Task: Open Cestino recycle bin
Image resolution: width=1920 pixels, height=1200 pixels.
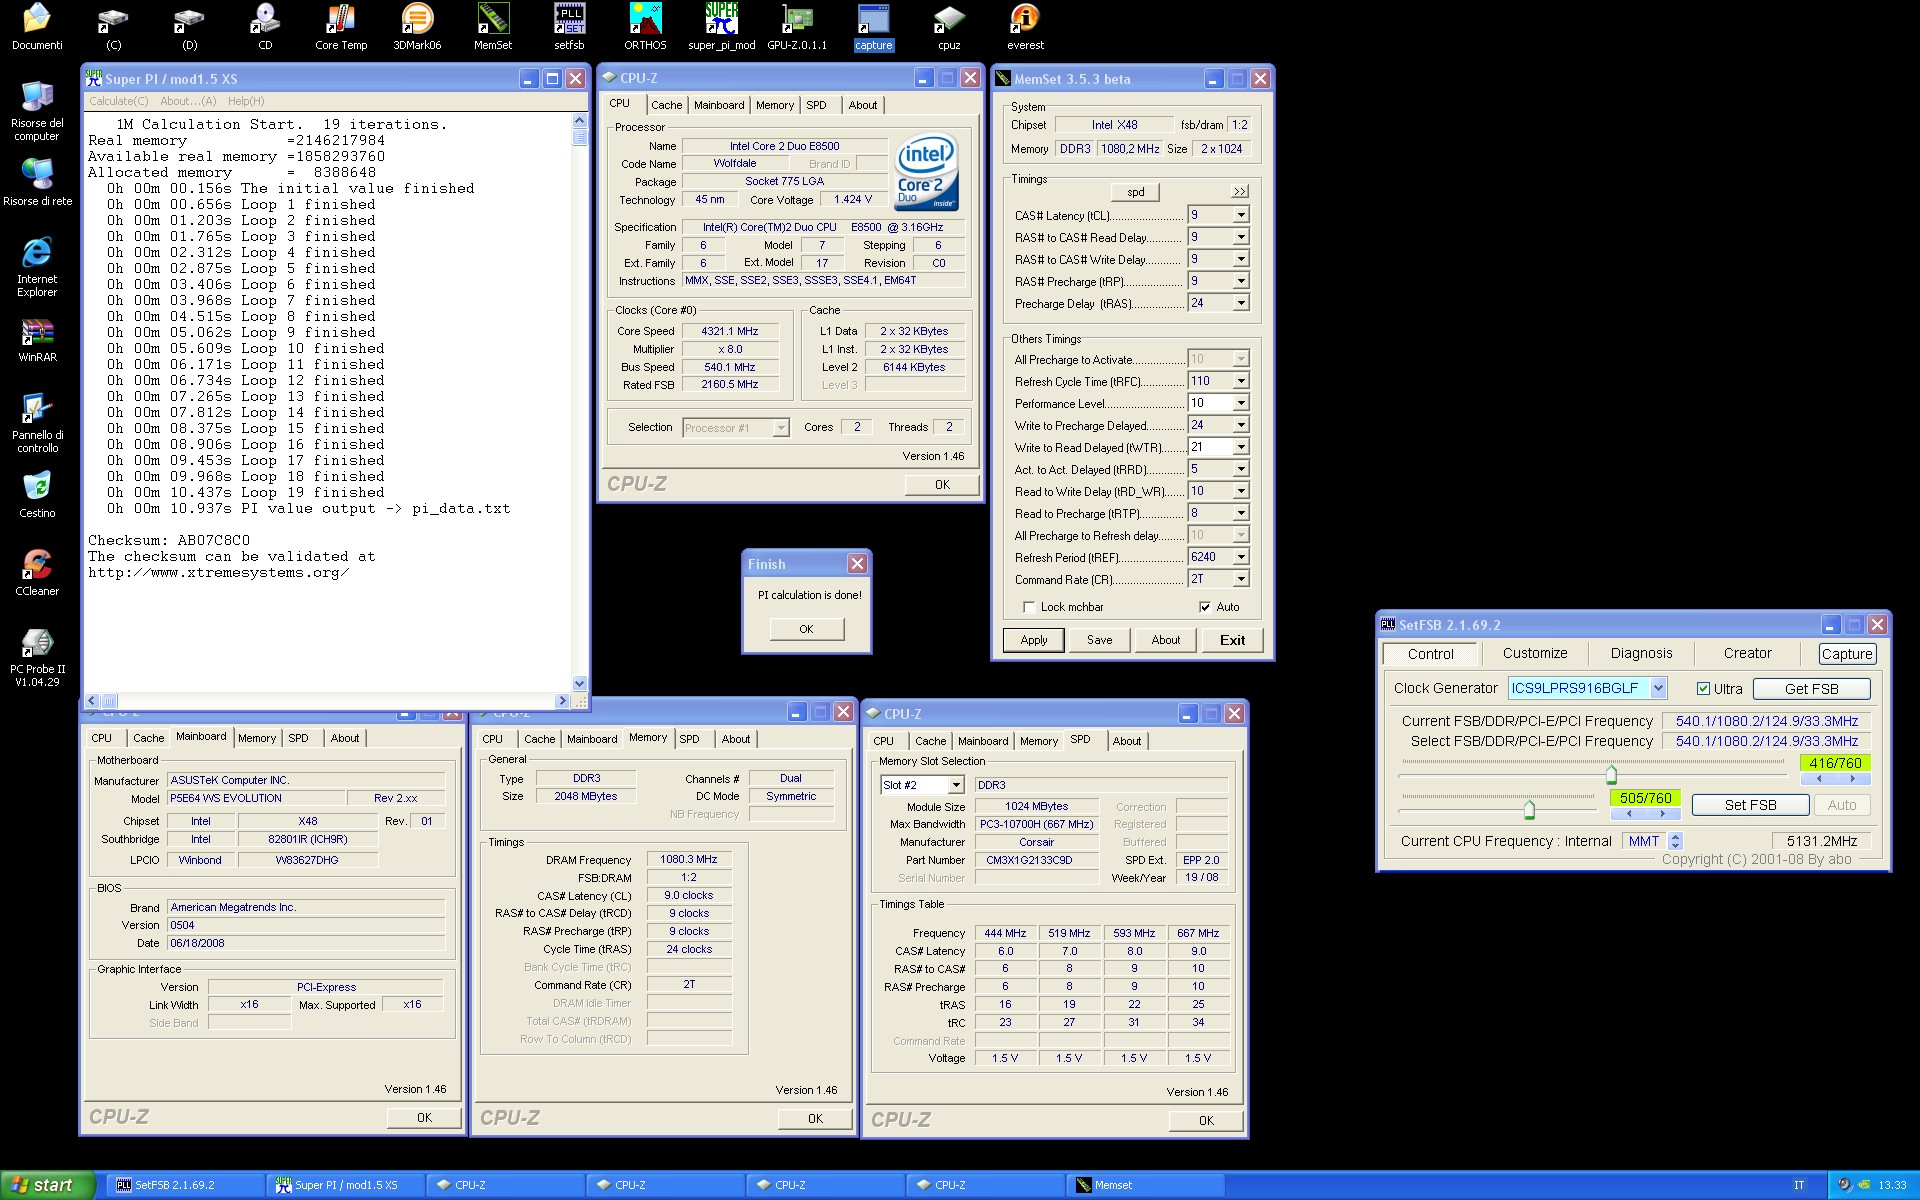Action: (37, 495)
